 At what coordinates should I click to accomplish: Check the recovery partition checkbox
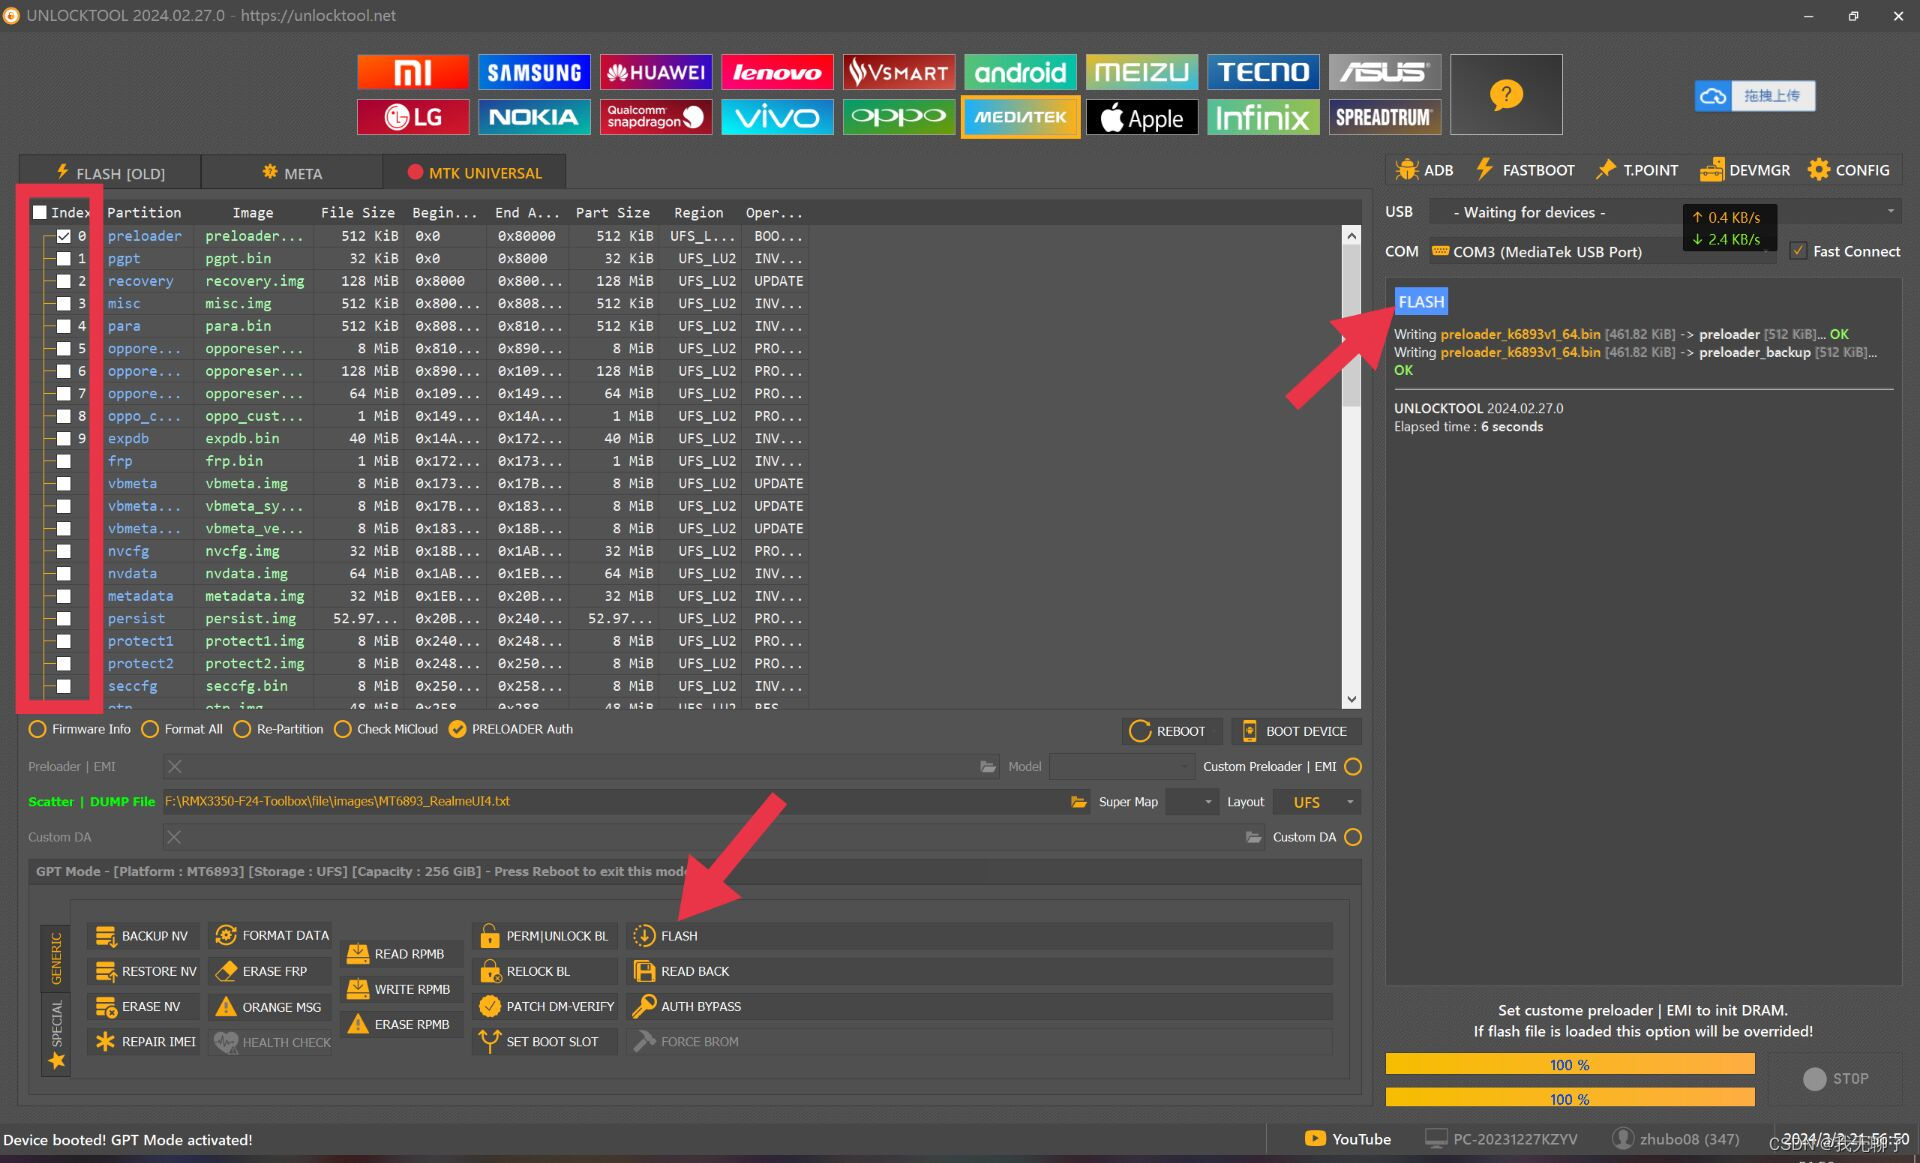tap(64, 281)
